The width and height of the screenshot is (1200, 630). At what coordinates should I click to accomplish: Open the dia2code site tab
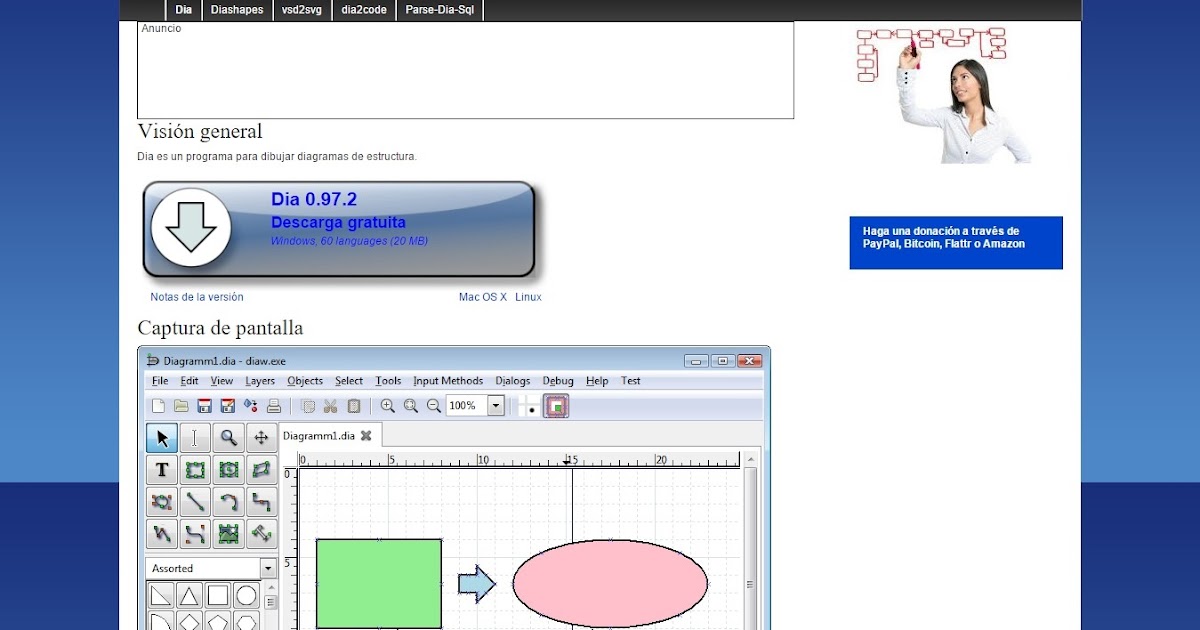pos(364,10)
